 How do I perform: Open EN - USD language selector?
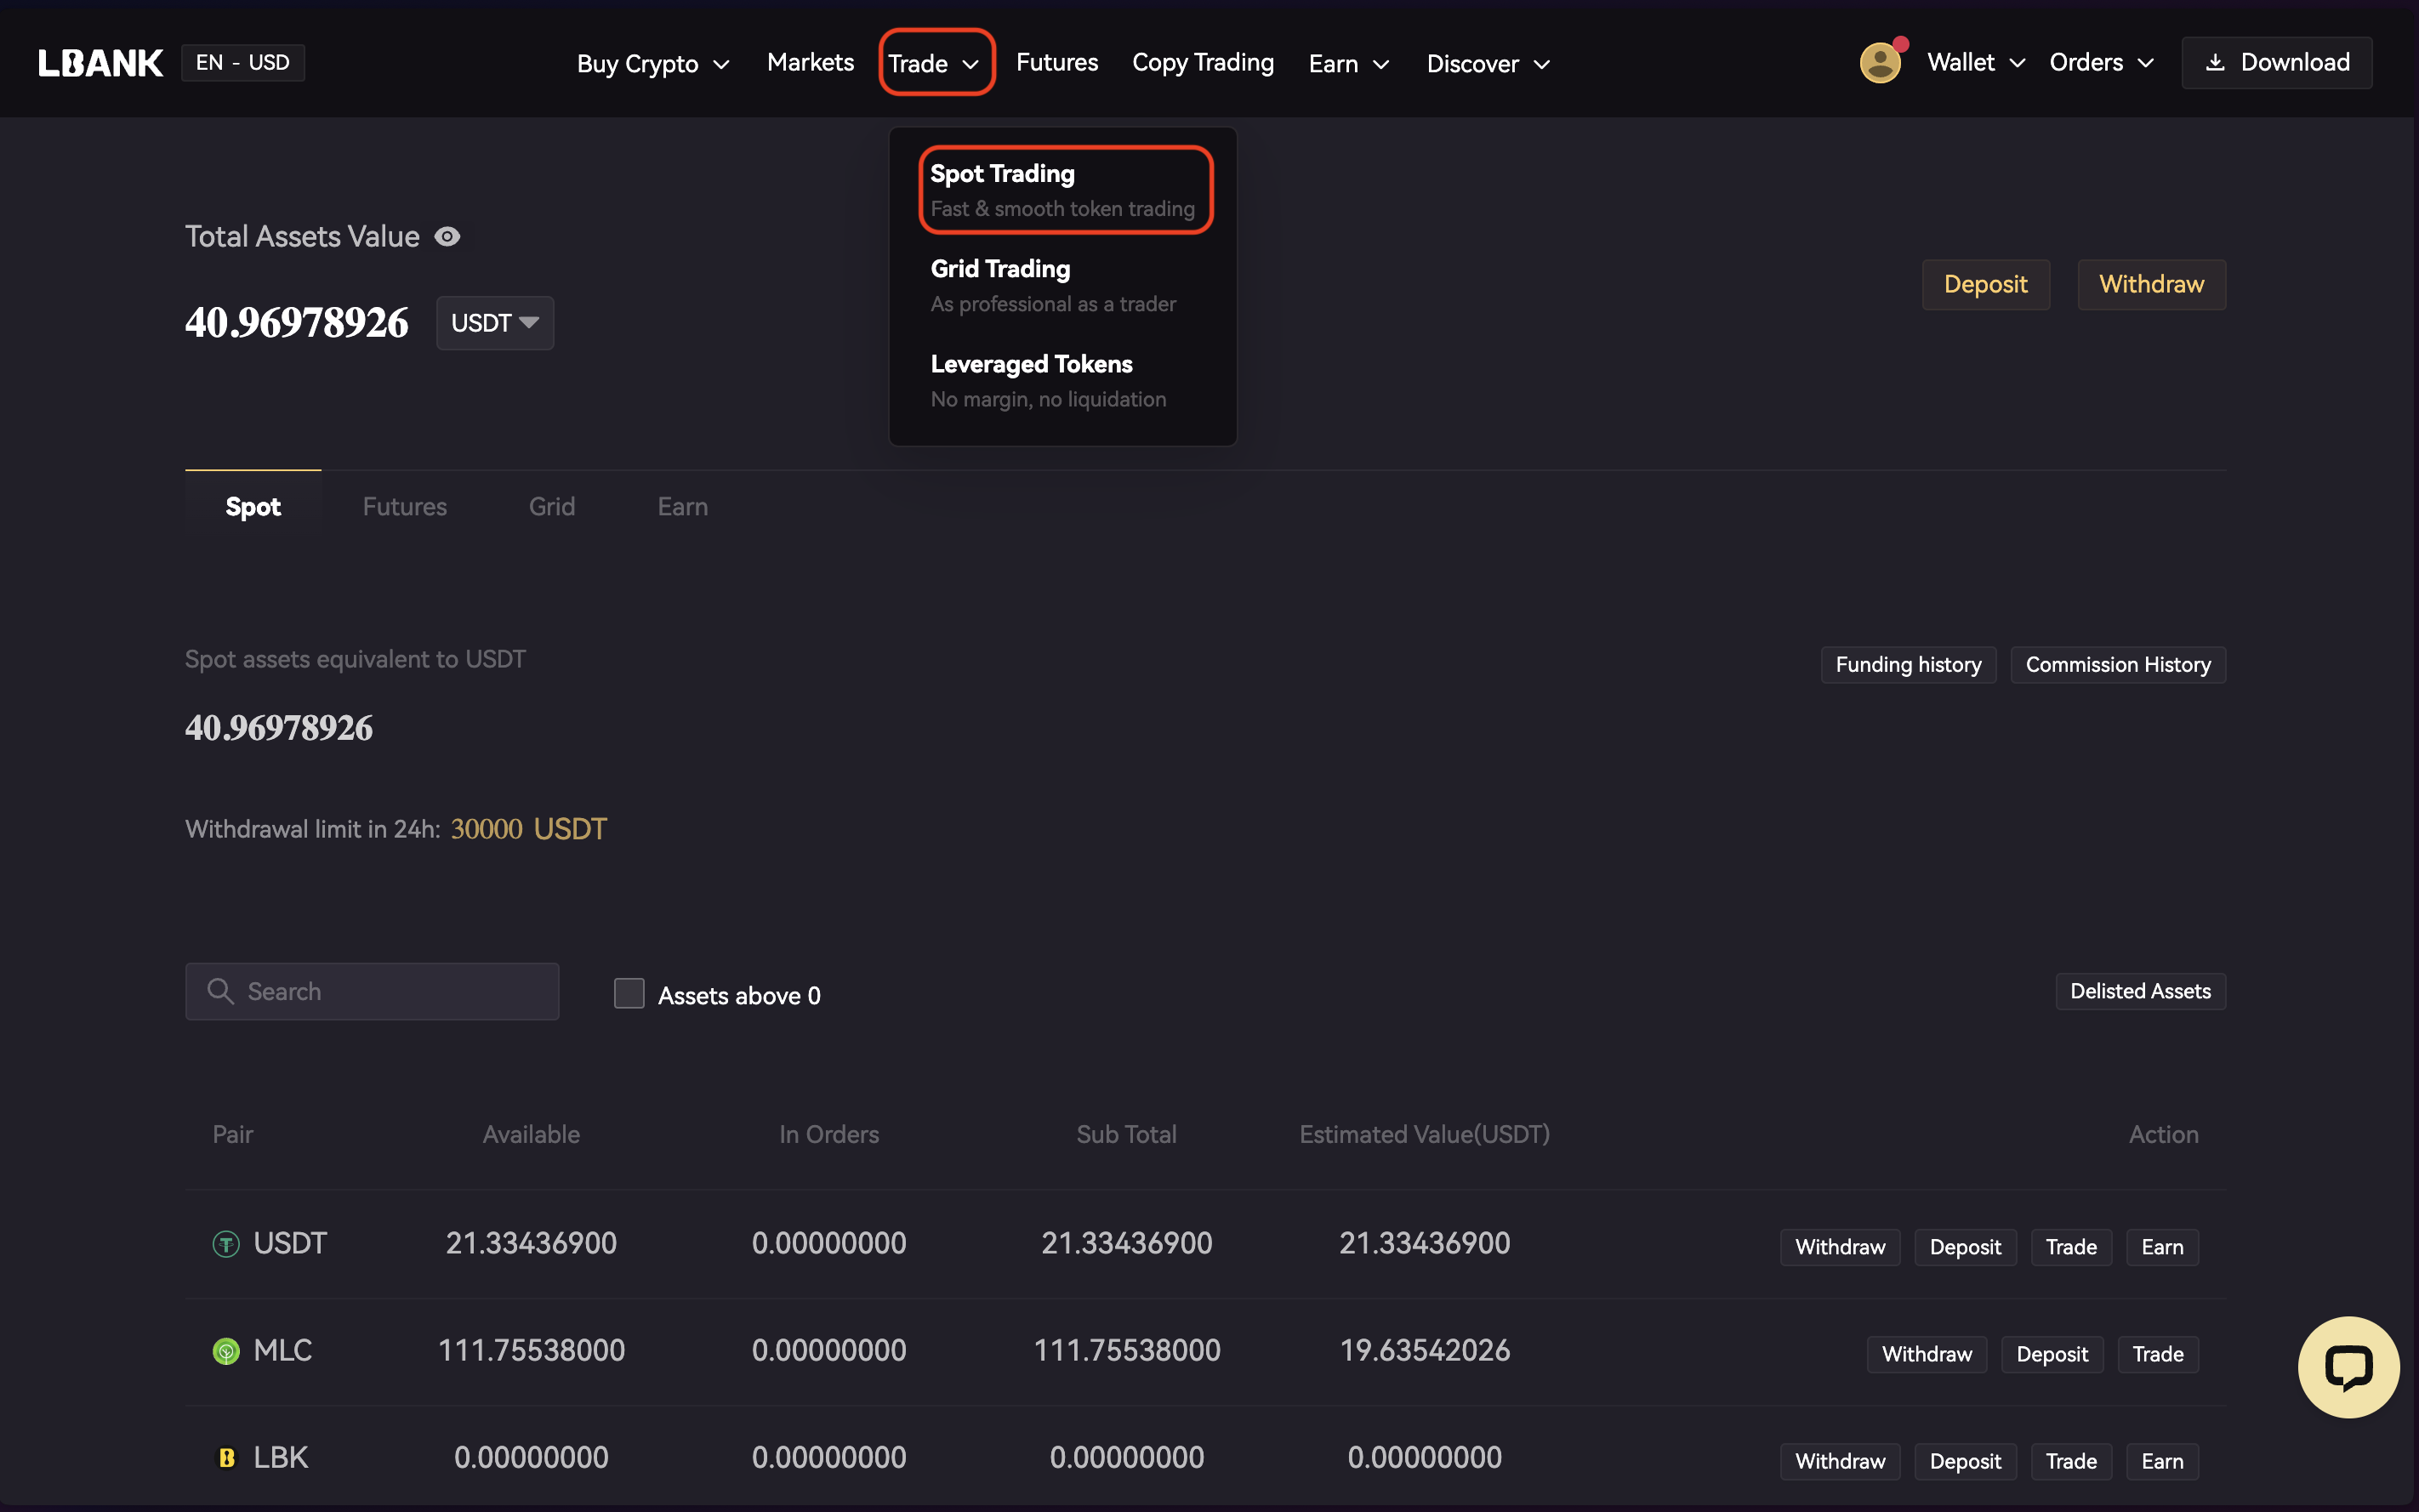coord(243,63)
